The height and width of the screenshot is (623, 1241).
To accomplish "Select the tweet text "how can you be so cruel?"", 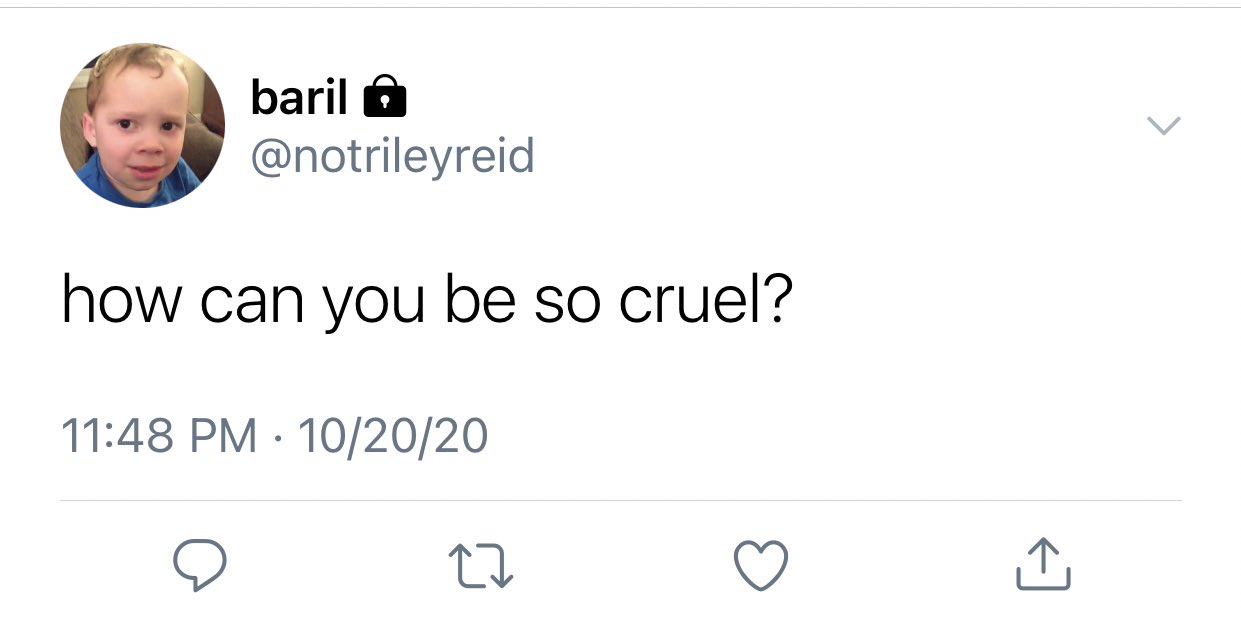I will tap(427, 302).
